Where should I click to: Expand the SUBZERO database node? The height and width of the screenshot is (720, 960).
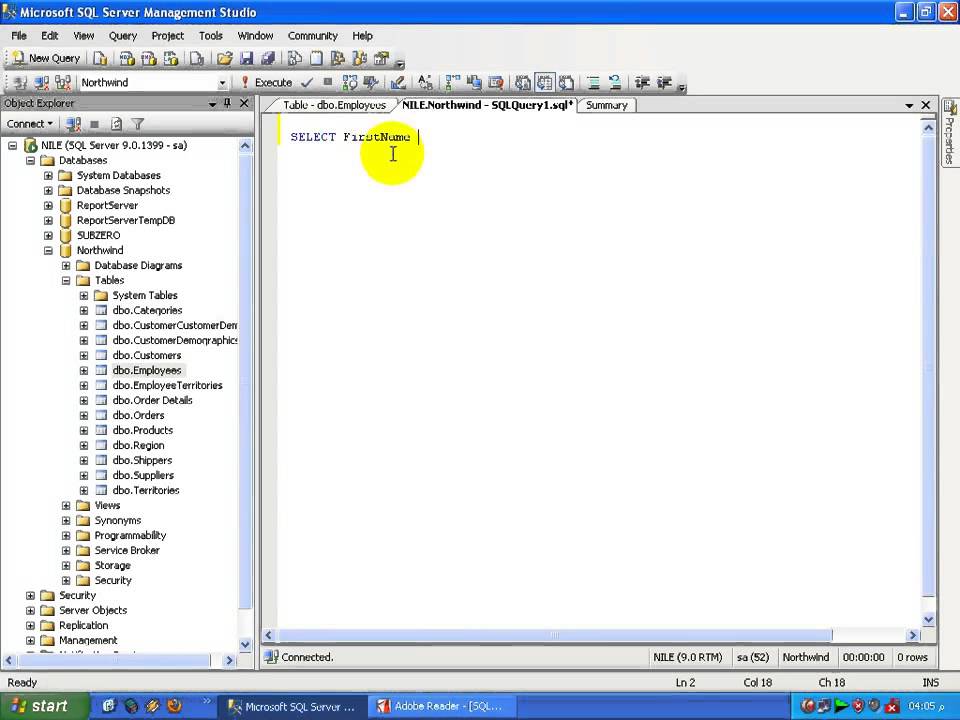(48, 236)
